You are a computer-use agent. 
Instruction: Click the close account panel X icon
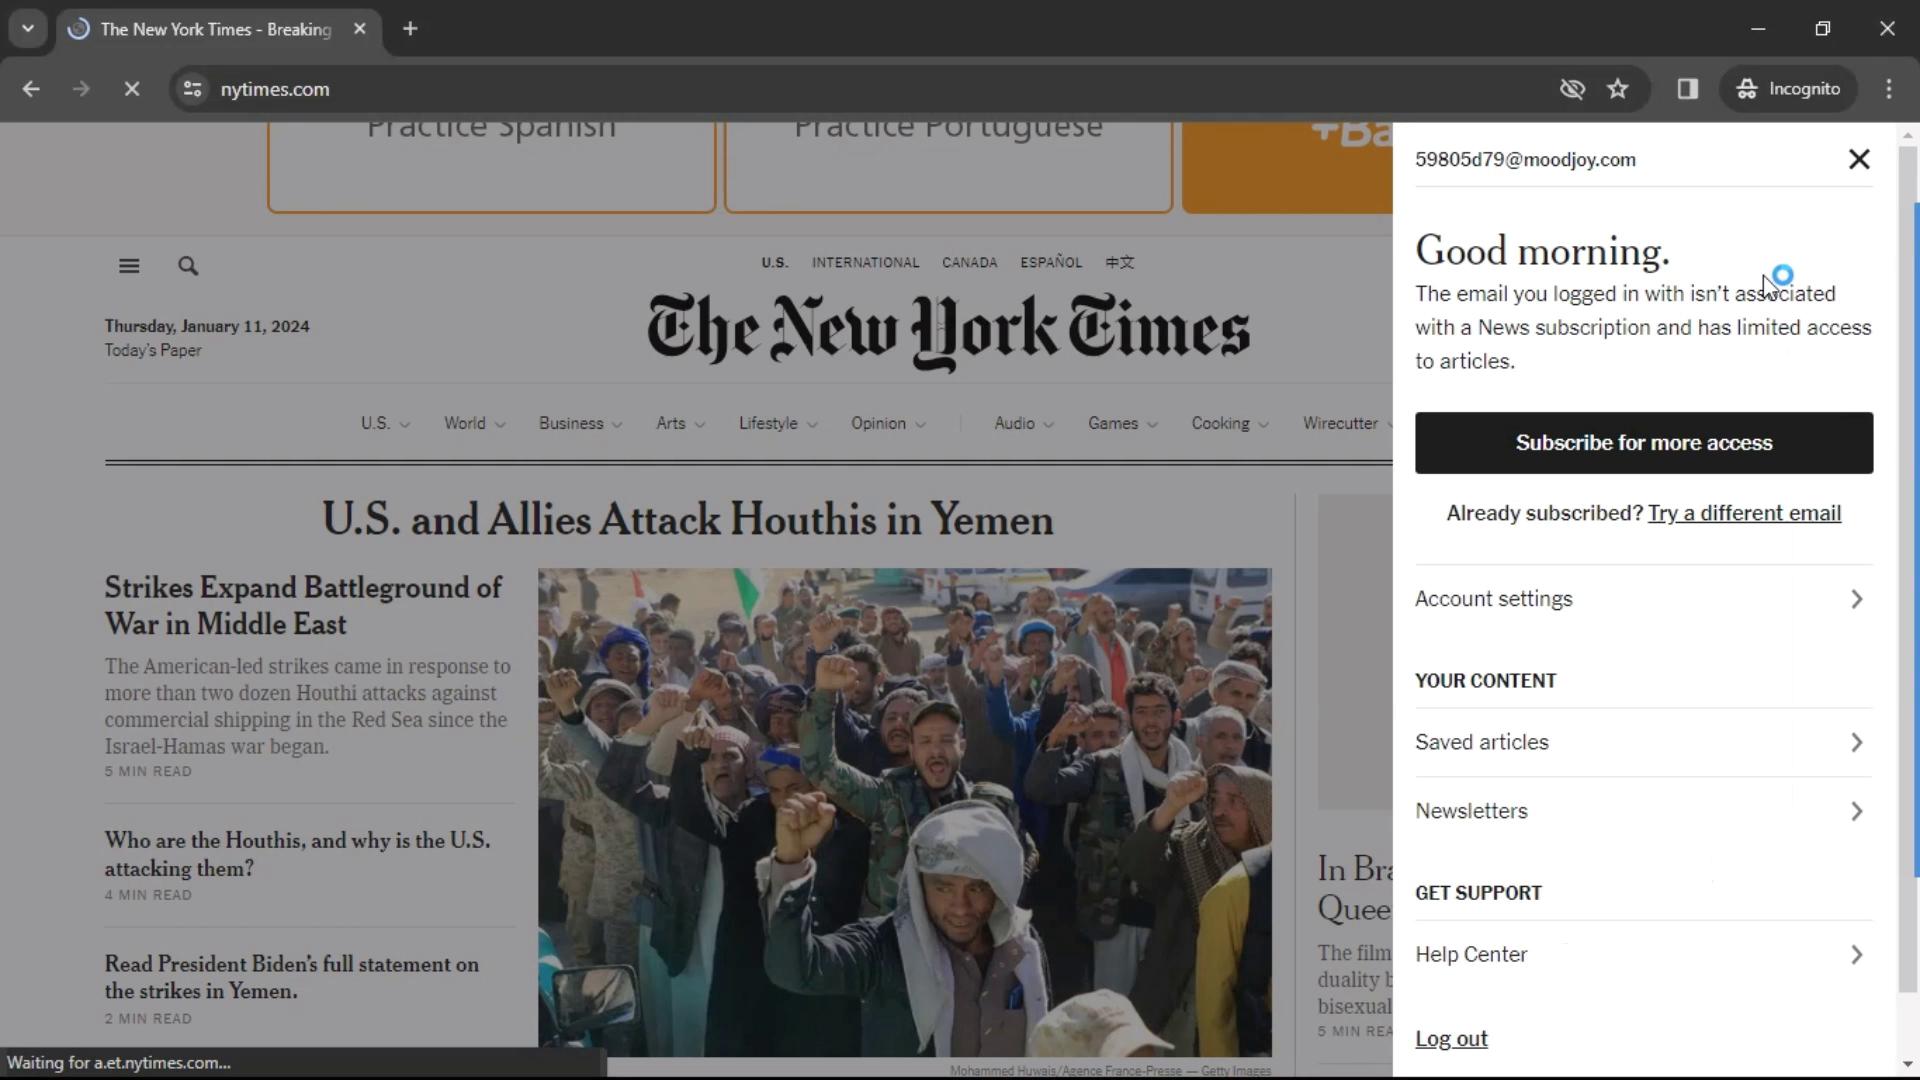pyautogui.click(x=1858, y=158)
